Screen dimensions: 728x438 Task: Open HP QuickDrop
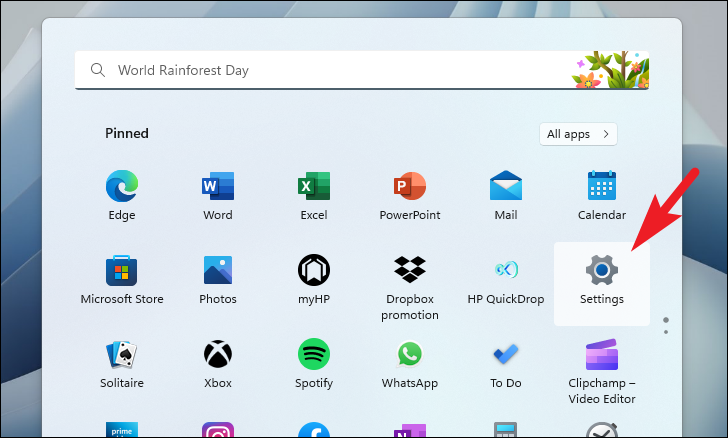coord(506,280)
